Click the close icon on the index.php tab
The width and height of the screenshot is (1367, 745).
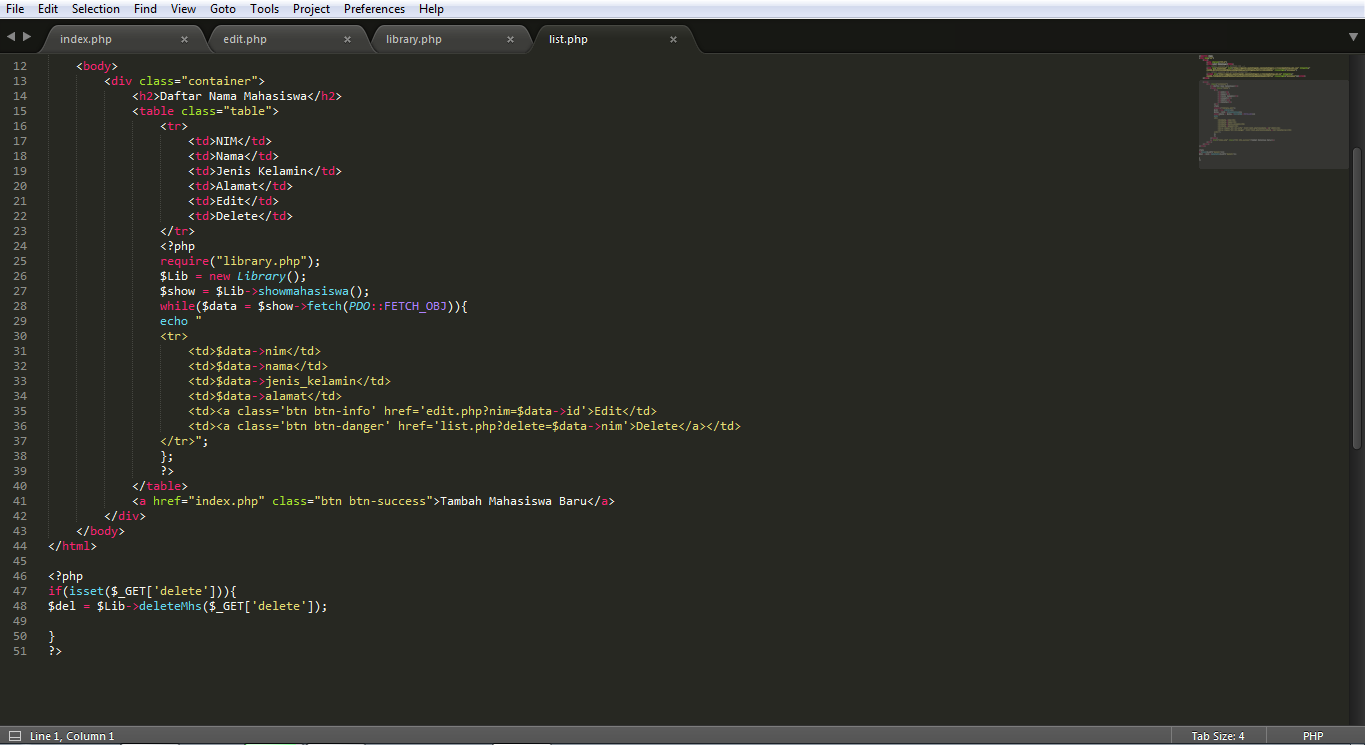184,39
